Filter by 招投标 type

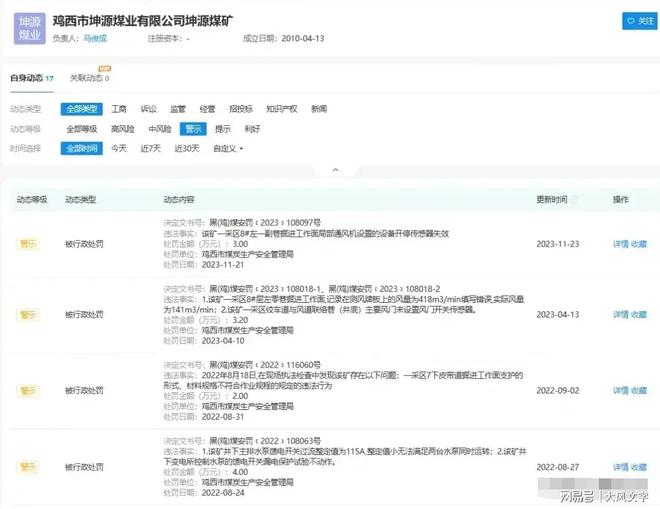pyautogui.click(x=241, y=109)
